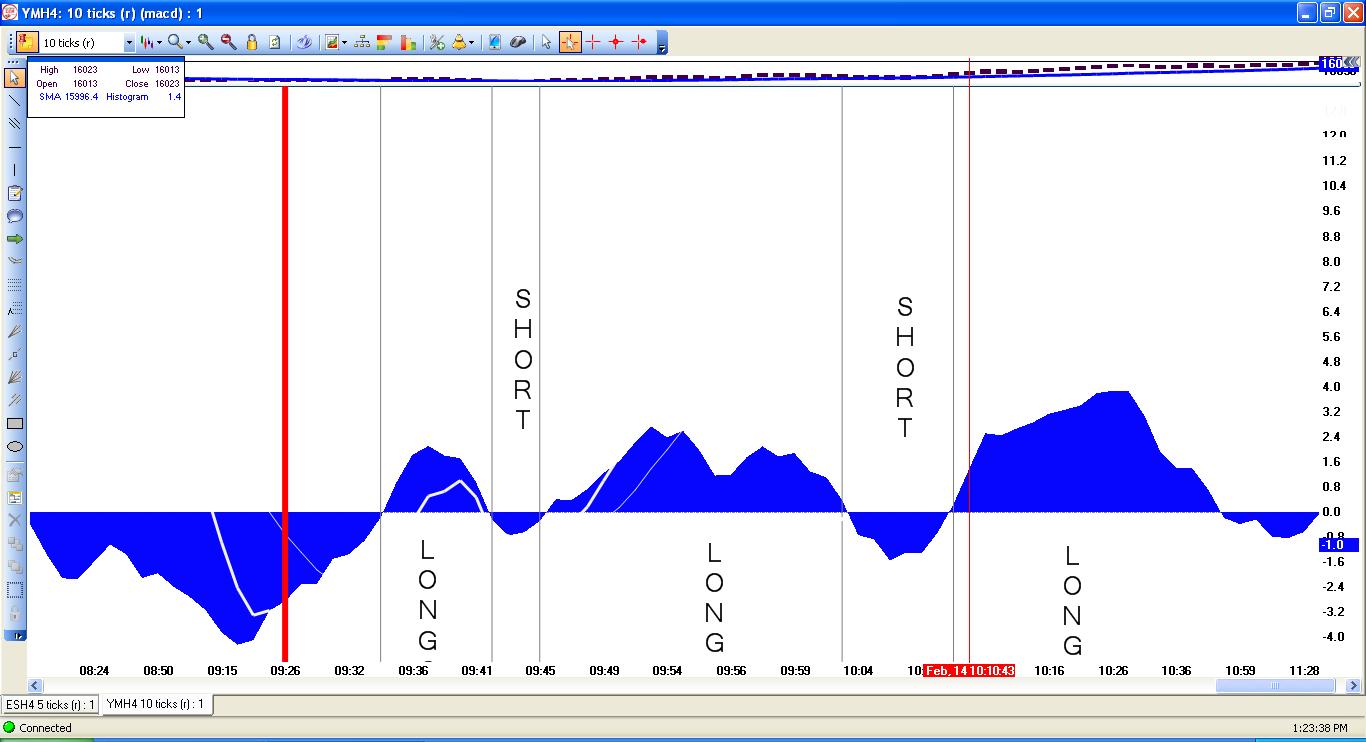This screenshot has width=1366, height=742.
Task: Click the red date label Feb, 14 10:10:43
Action: [x=969, y=670]
